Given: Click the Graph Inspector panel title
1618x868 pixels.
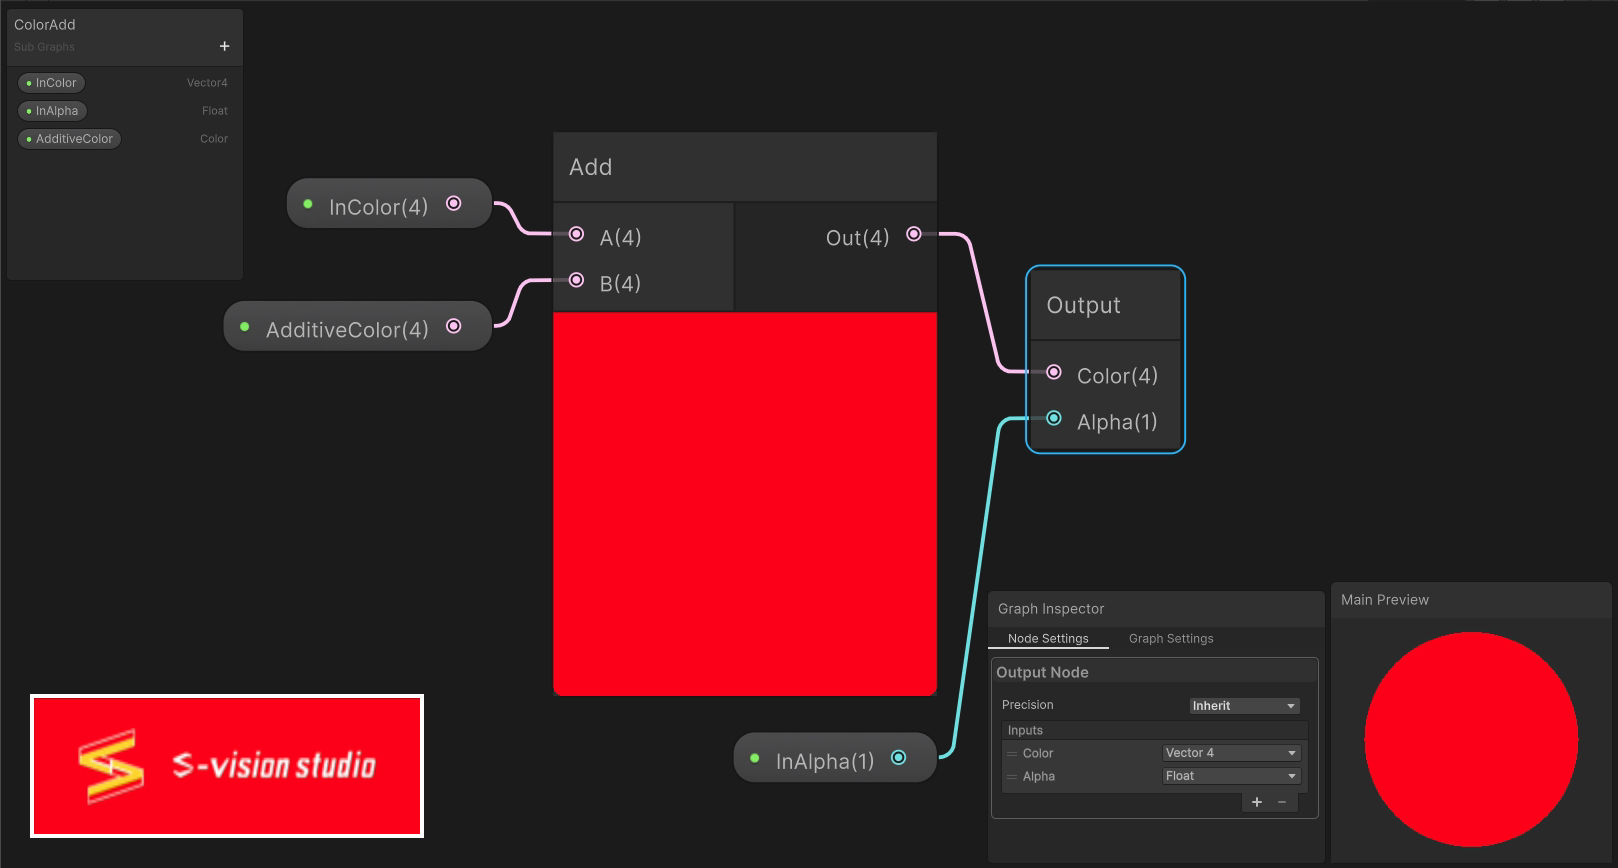Looking at the screenshot, I should tap(1051, 609).
